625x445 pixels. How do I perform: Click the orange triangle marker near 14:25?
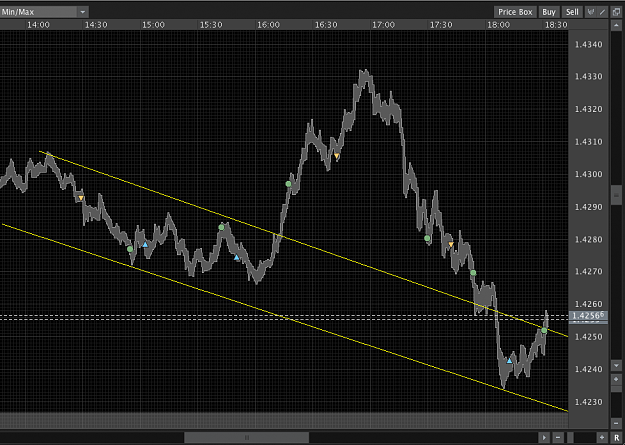[x=81, y=198]
